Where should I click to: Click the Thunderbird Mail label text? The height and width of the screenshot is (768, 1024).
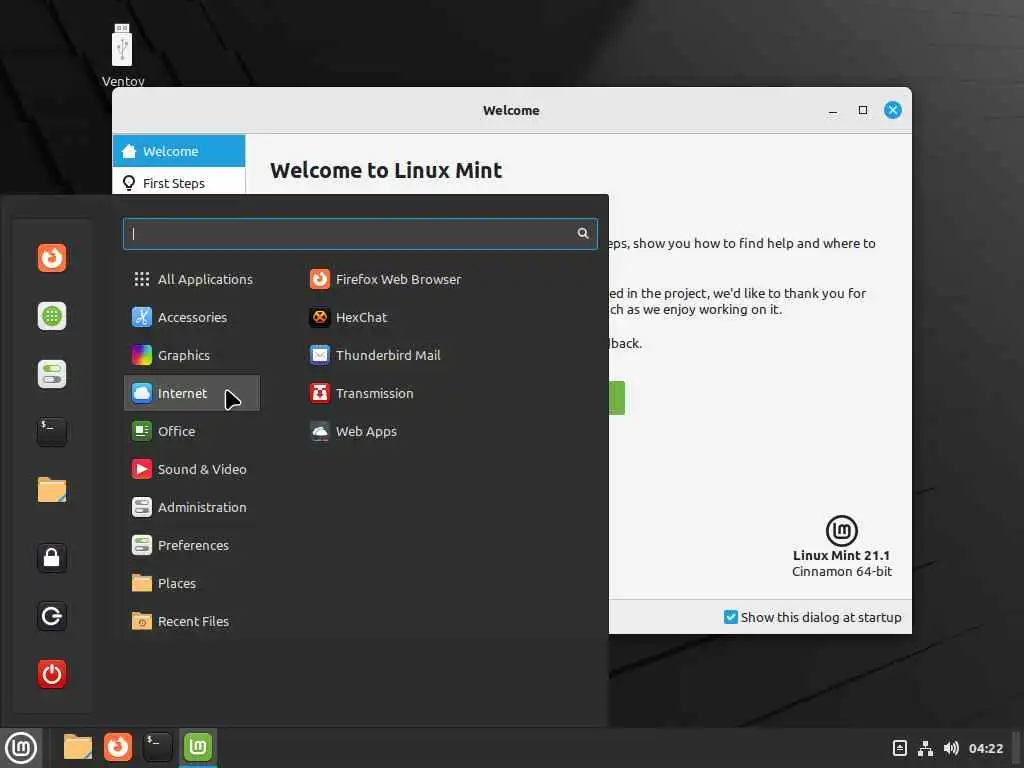388,355
